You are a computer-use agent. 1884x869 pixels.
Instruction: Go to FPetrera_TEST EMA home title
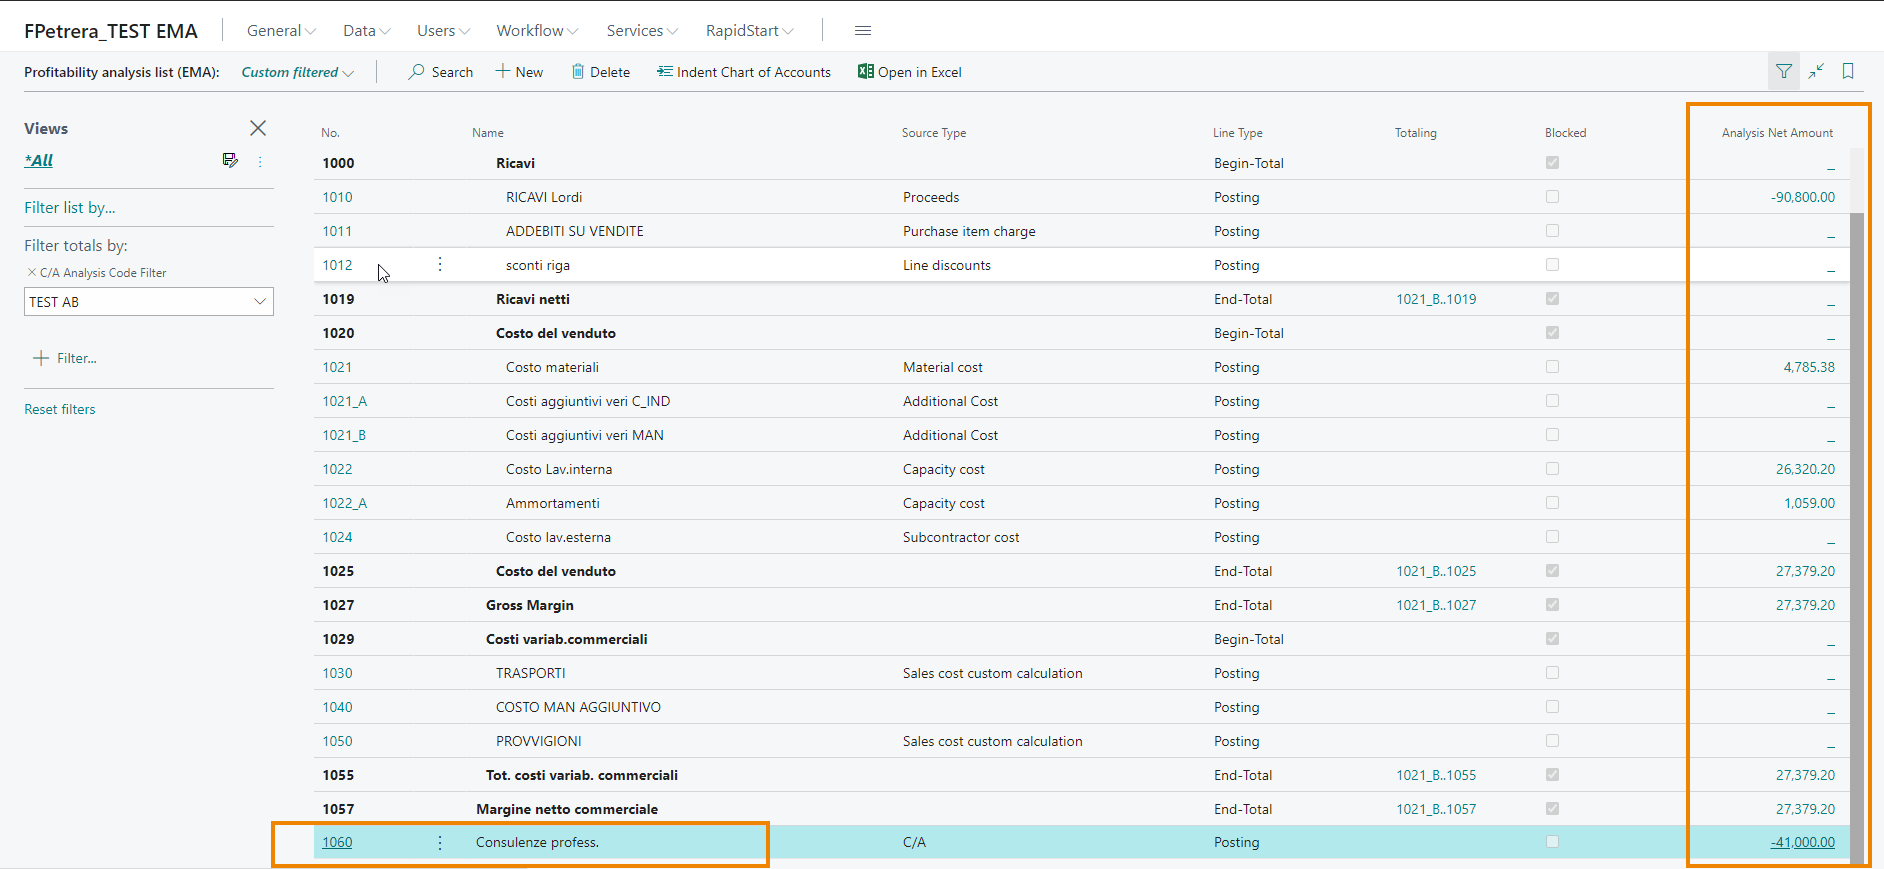tap(111, 31)
